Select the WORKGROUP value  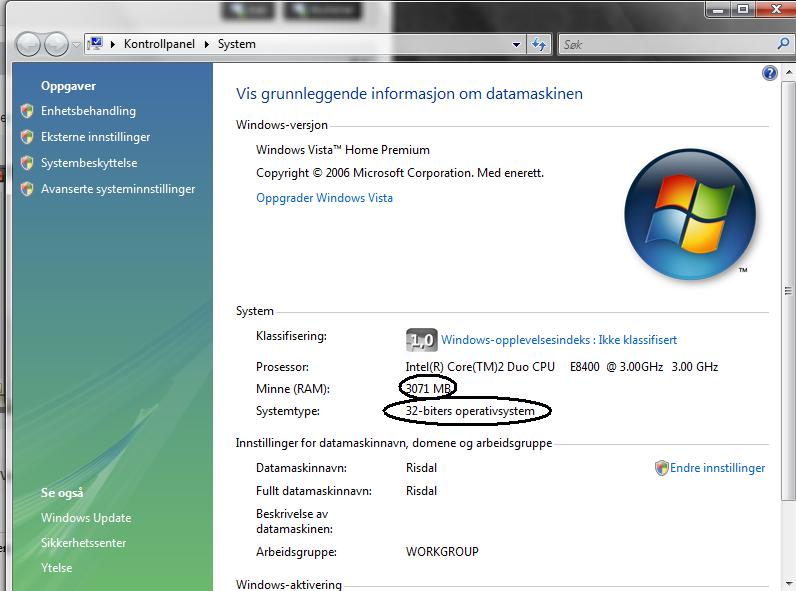[442, 551]
